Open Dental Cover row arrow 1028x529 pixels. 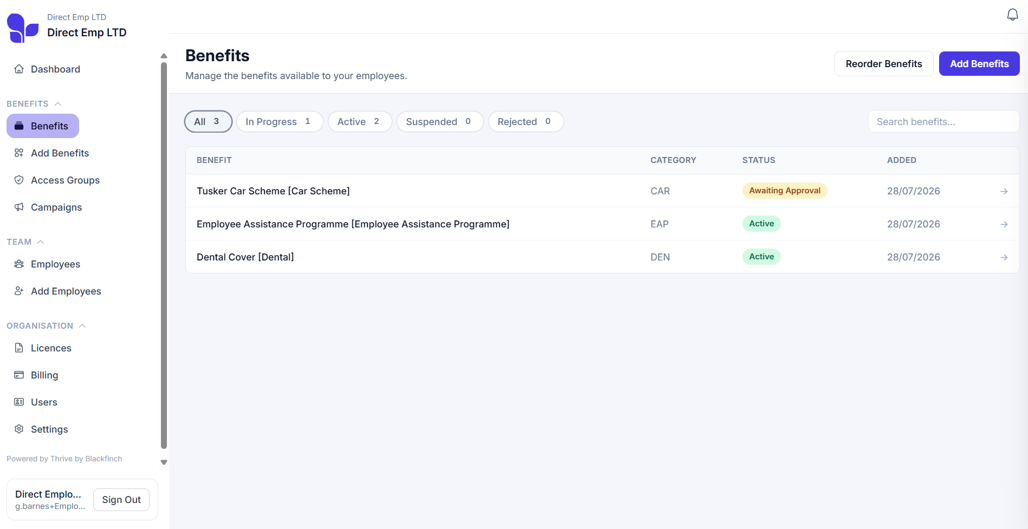coord(1004,257)
